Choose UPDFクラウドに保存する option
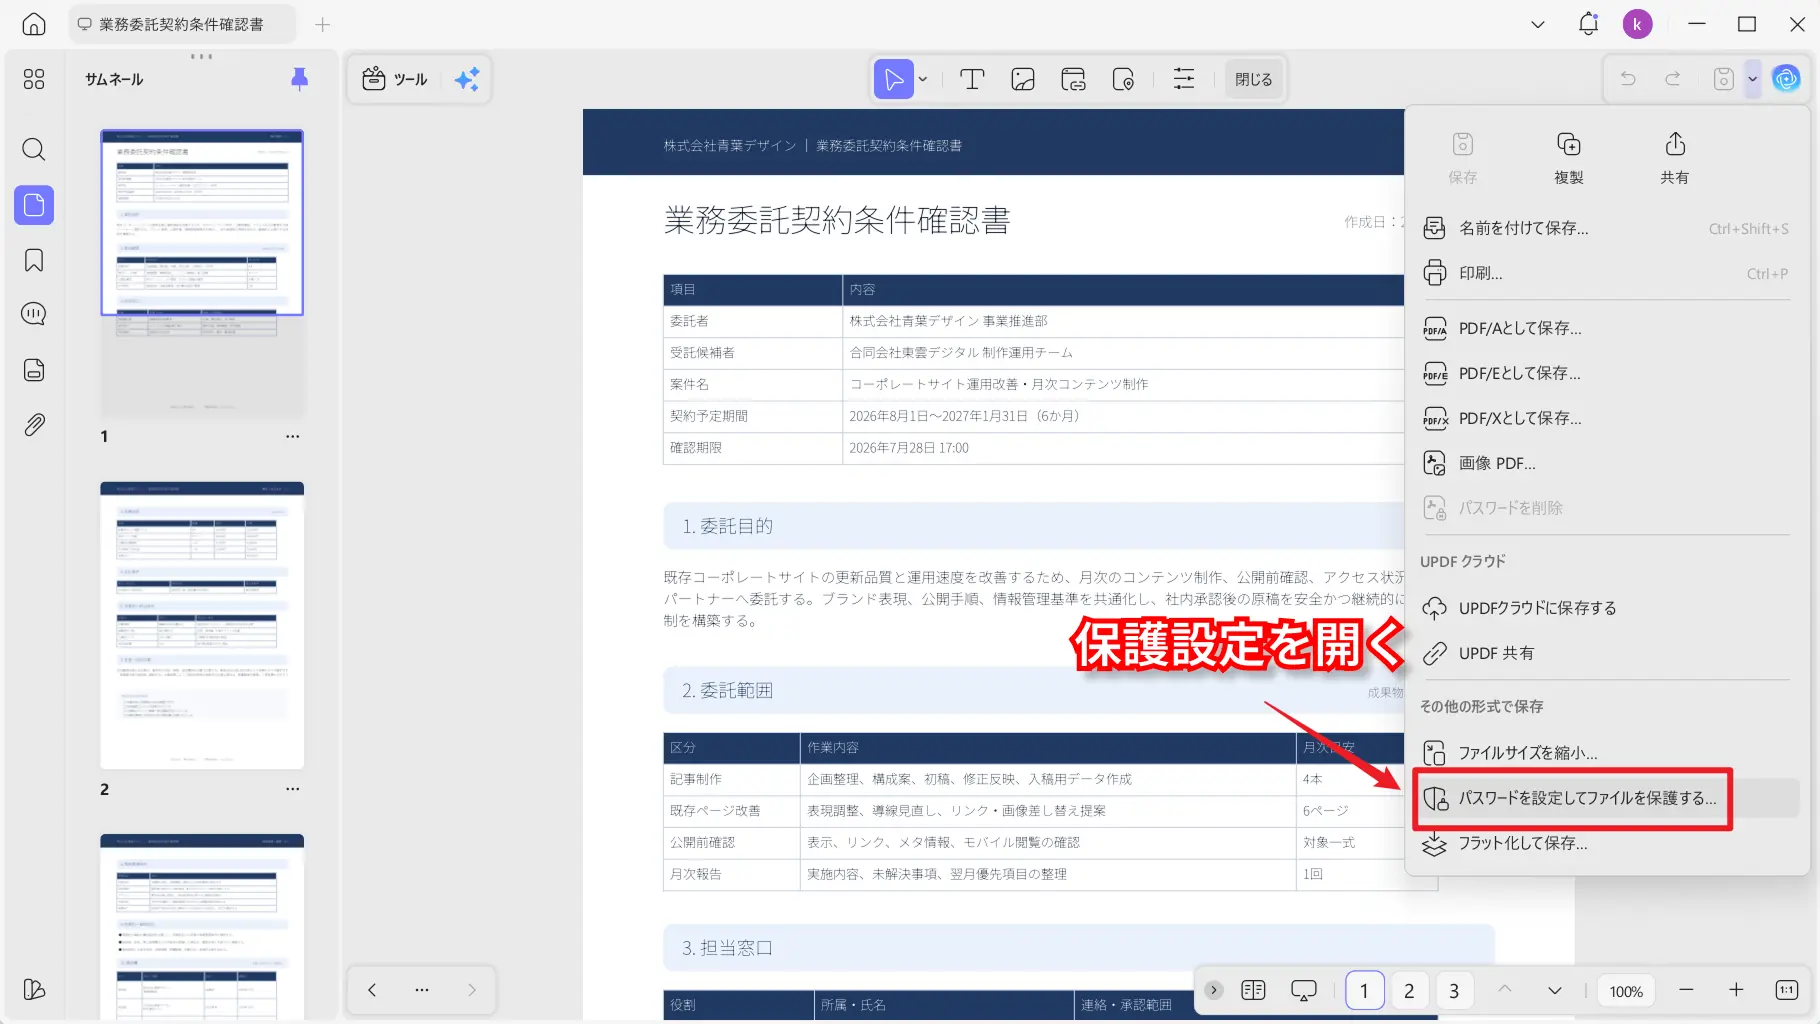 pyautogui.click(x=1606, y=608)
